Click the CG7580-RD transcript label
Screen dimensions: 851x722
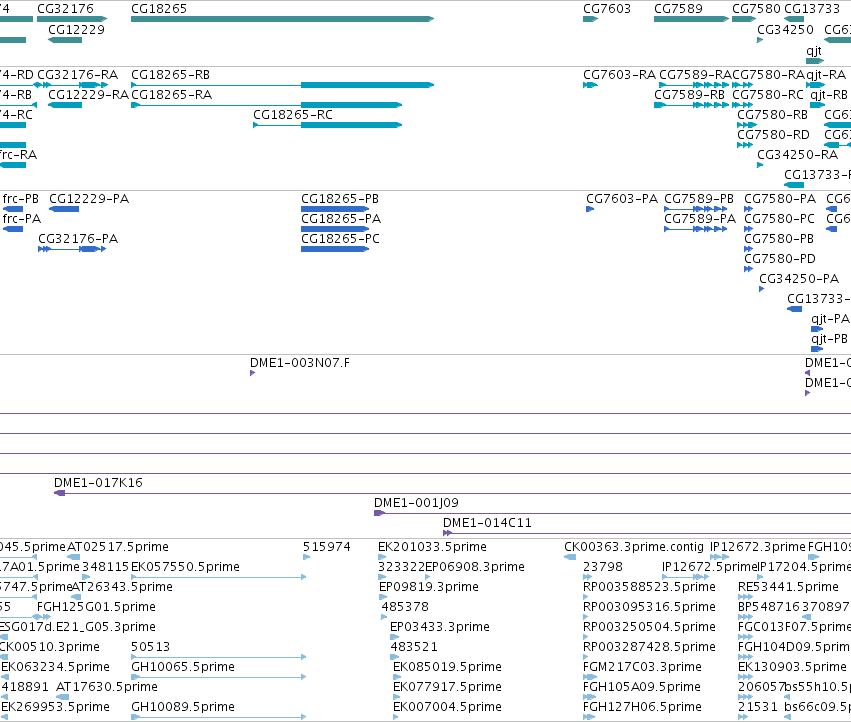pos(773,134)
